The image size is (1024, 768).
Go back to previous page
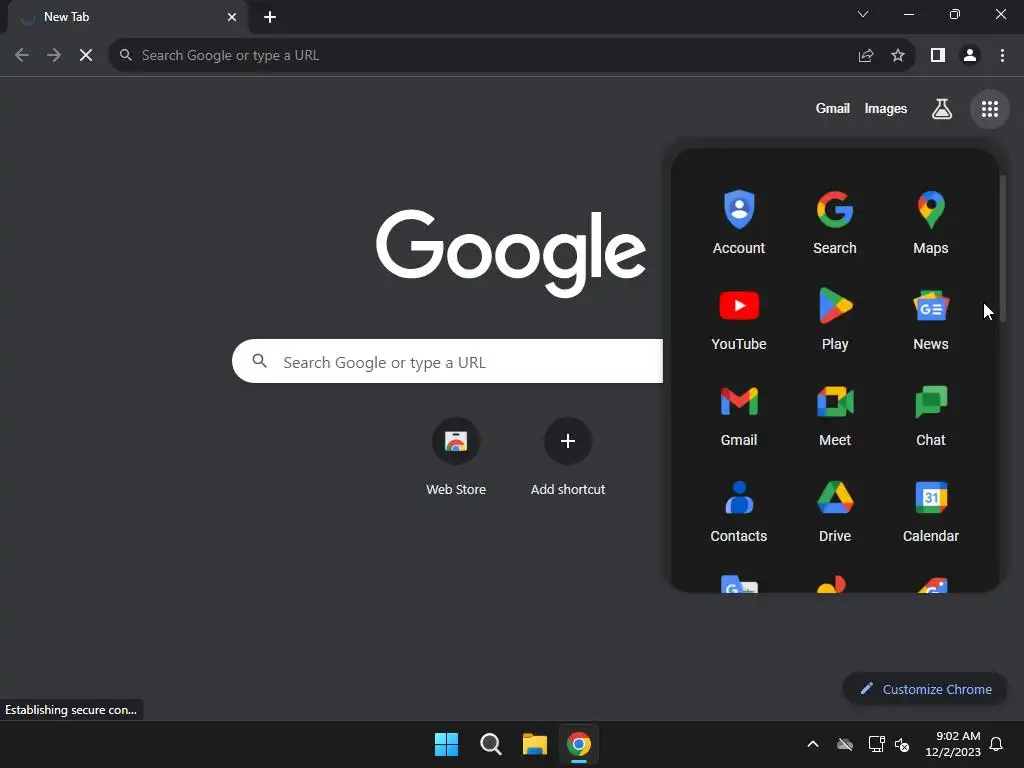(22, 56)
